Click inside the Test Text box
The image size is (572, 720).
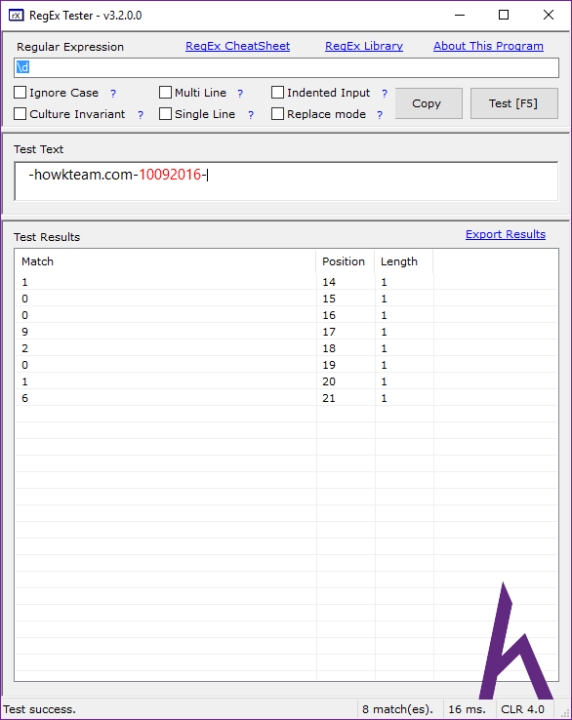286,181
